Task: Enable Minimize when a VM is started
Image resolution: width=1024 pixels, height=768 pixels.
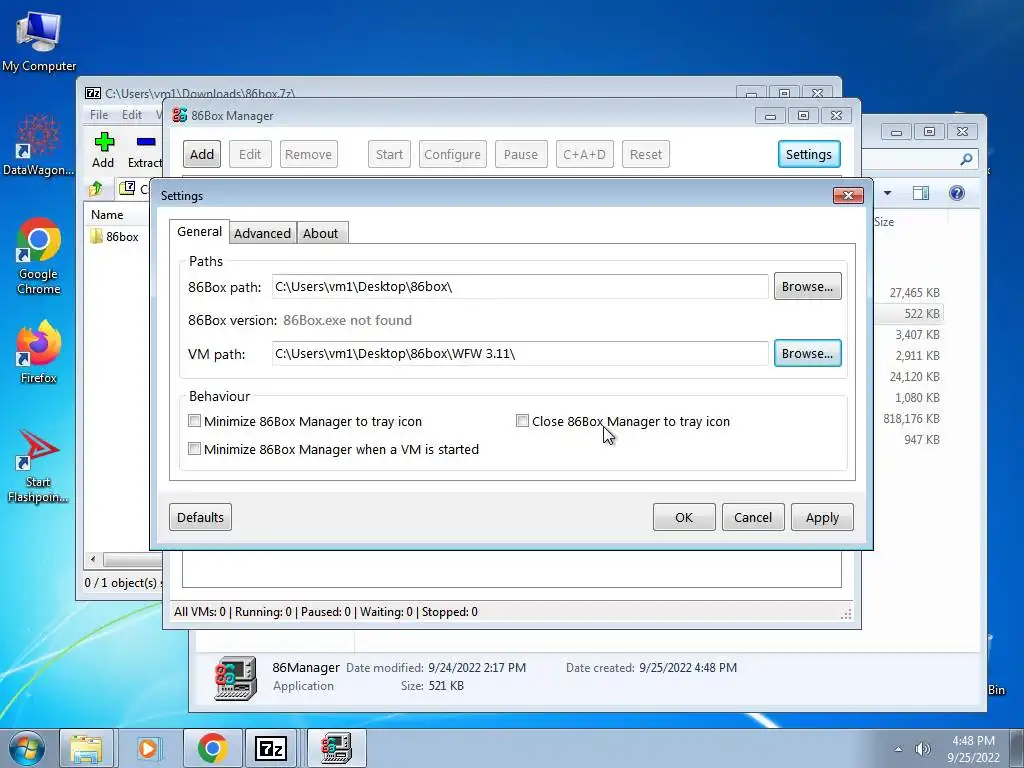Action: (x=194, y=449)
